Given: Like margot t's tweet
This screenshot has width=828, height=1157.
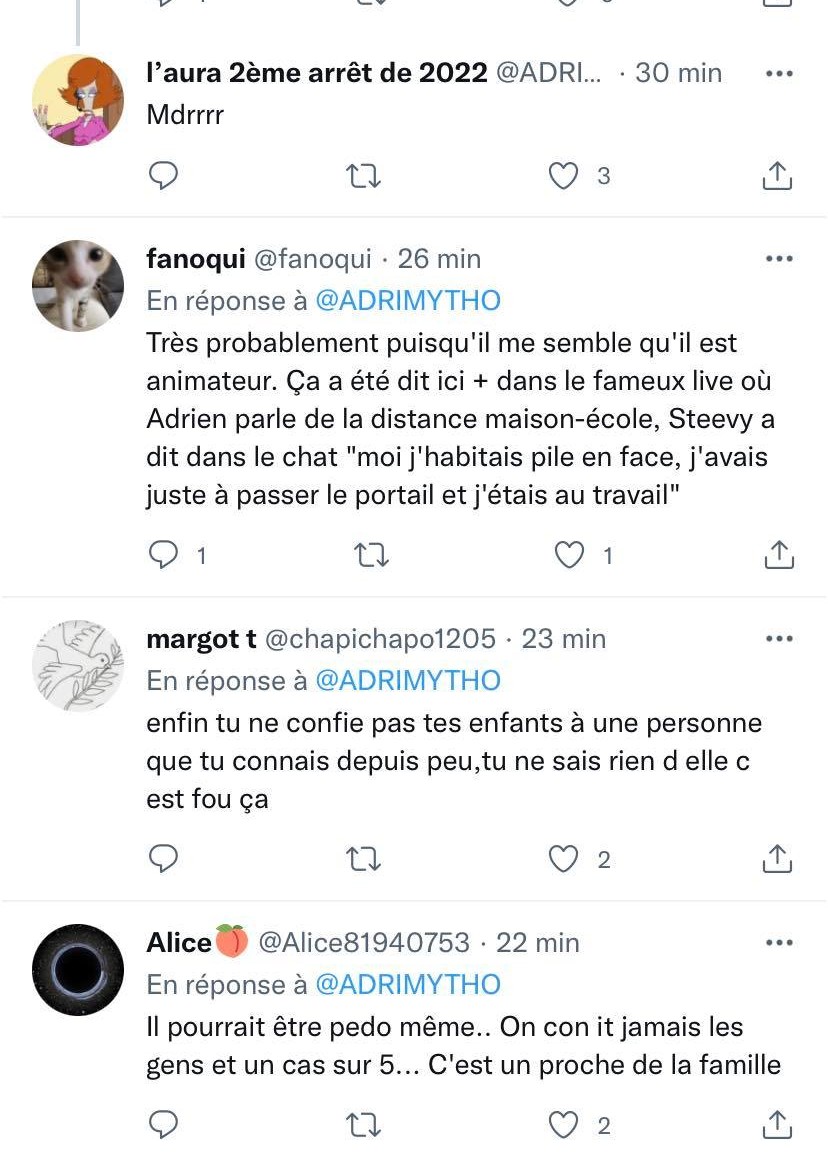Looking at the screenshot, I should 565,859.
